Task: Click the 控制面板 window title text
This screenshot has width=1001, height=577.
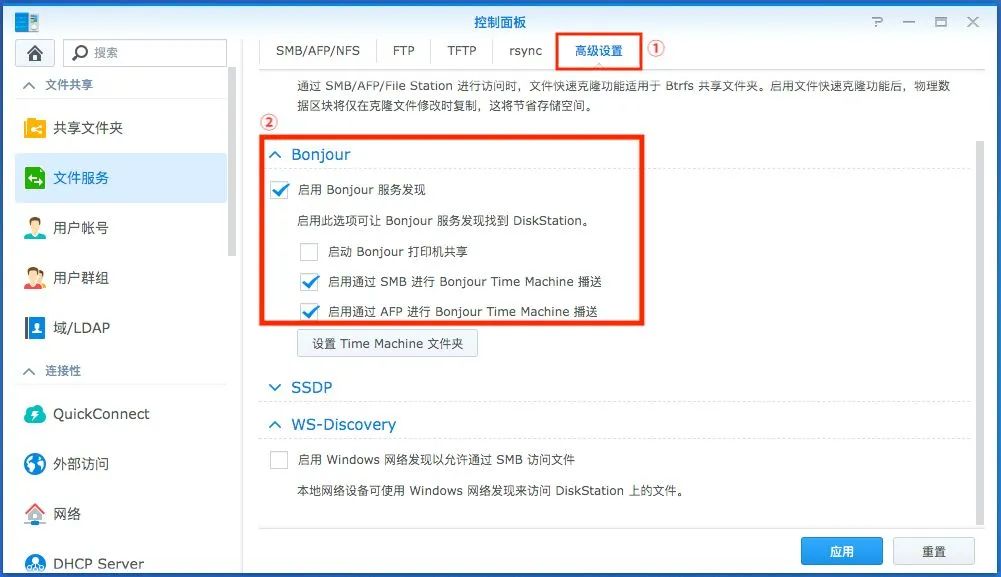Action: (500, 22)
